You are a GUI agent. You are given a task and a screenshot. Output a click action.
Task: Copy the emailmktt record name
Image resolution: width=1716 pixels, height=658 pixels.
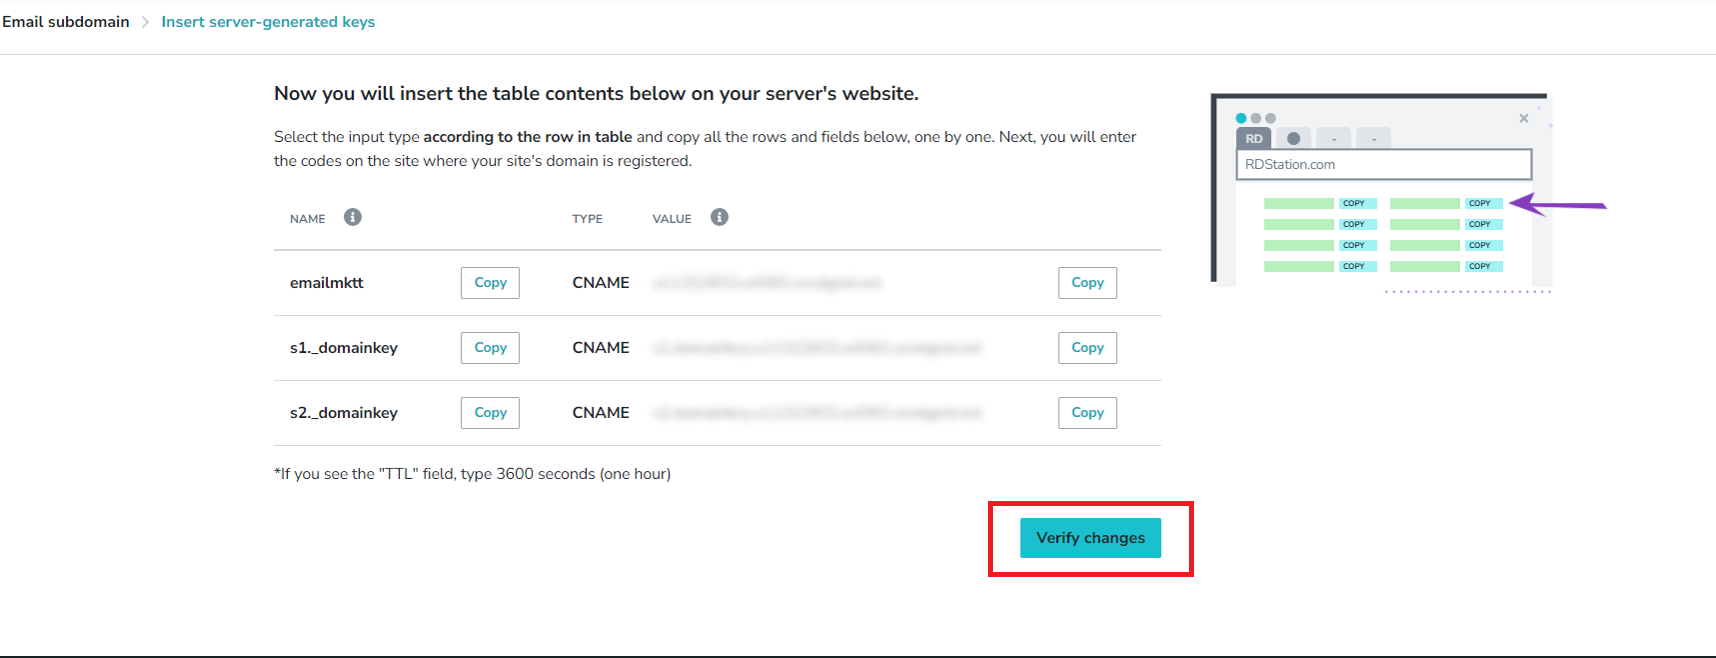coord(489,282)
